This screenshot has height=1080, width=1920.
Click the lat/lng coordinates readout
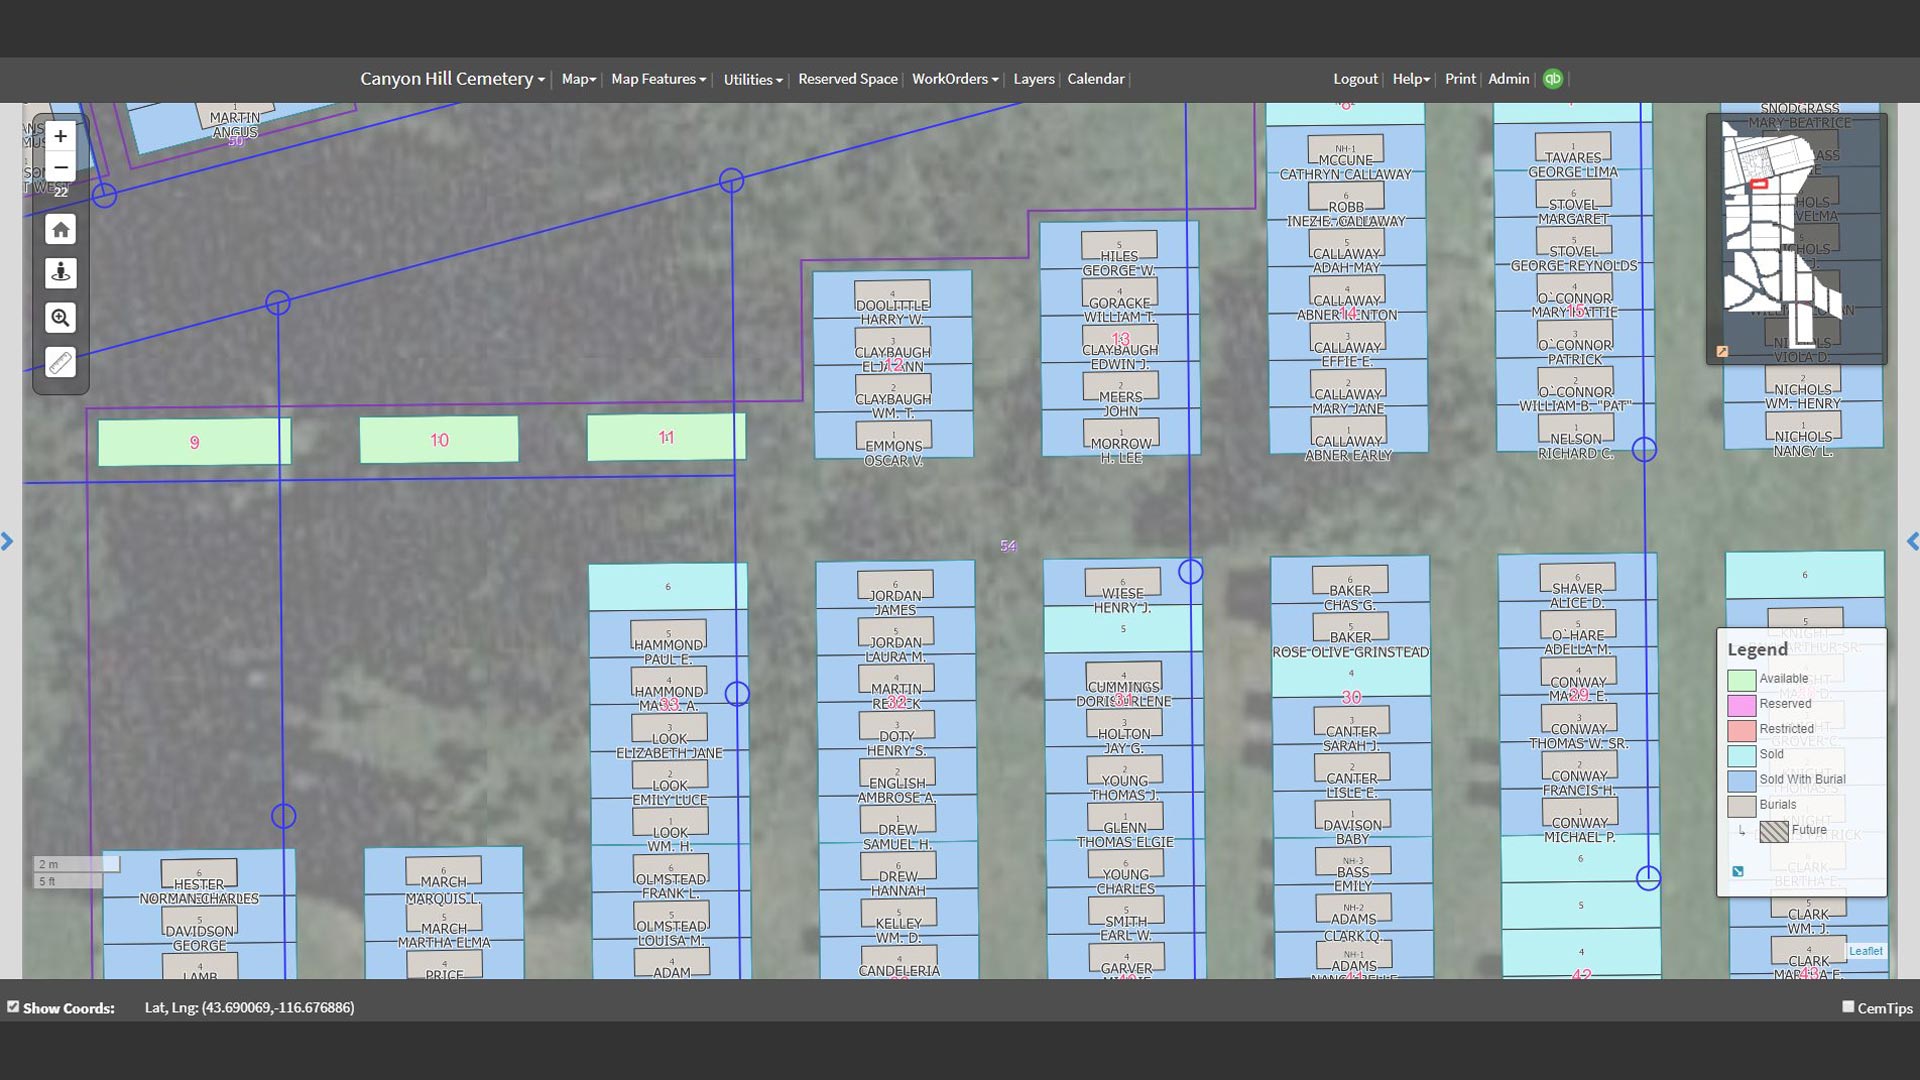coord(249,1007)
